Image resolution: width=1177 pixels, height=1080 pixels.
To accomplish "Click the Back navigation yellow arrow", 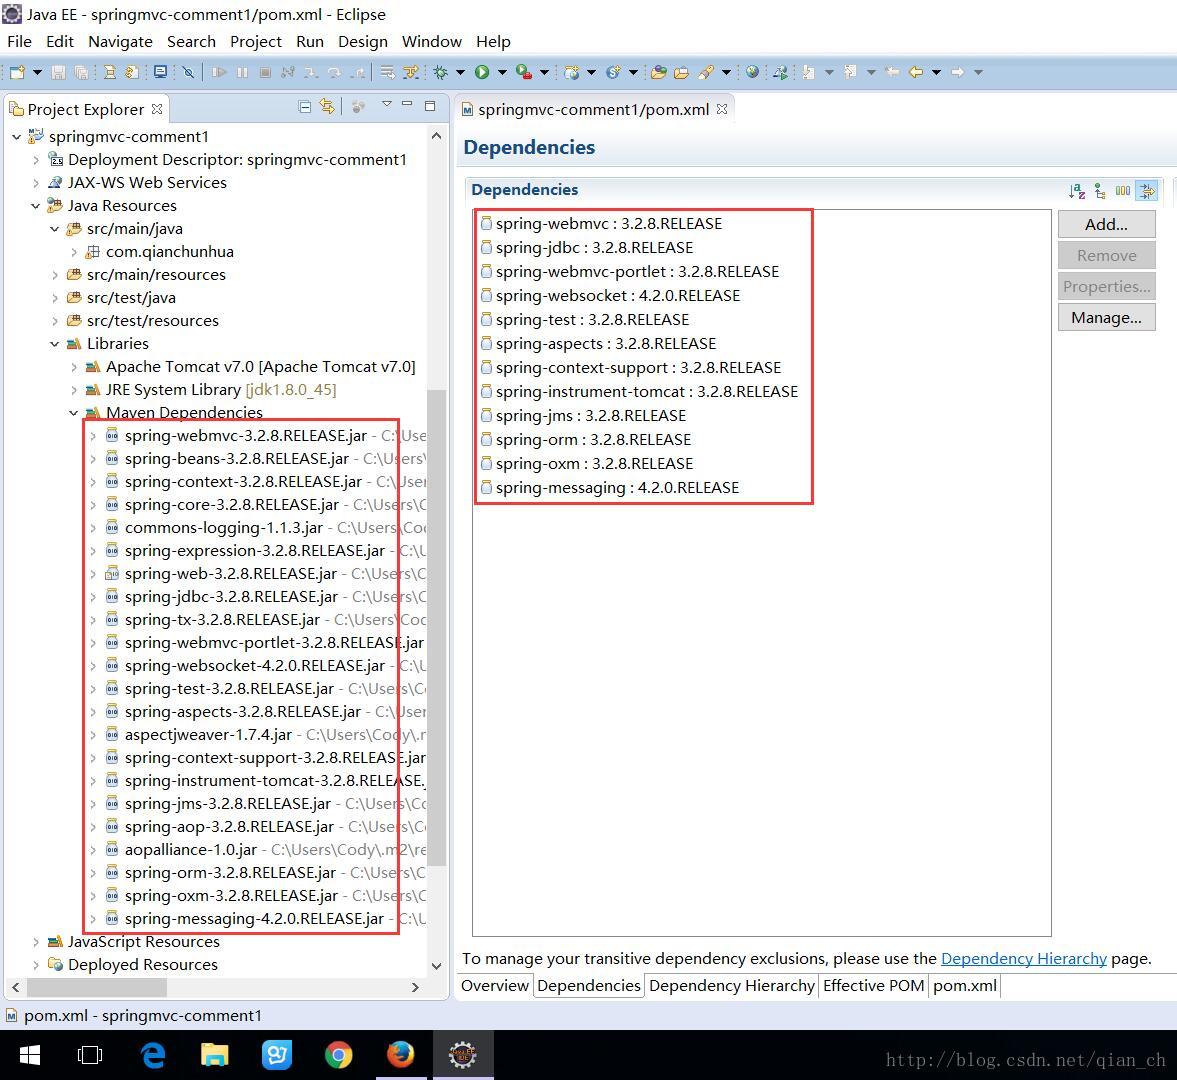I will click(916, 72).
